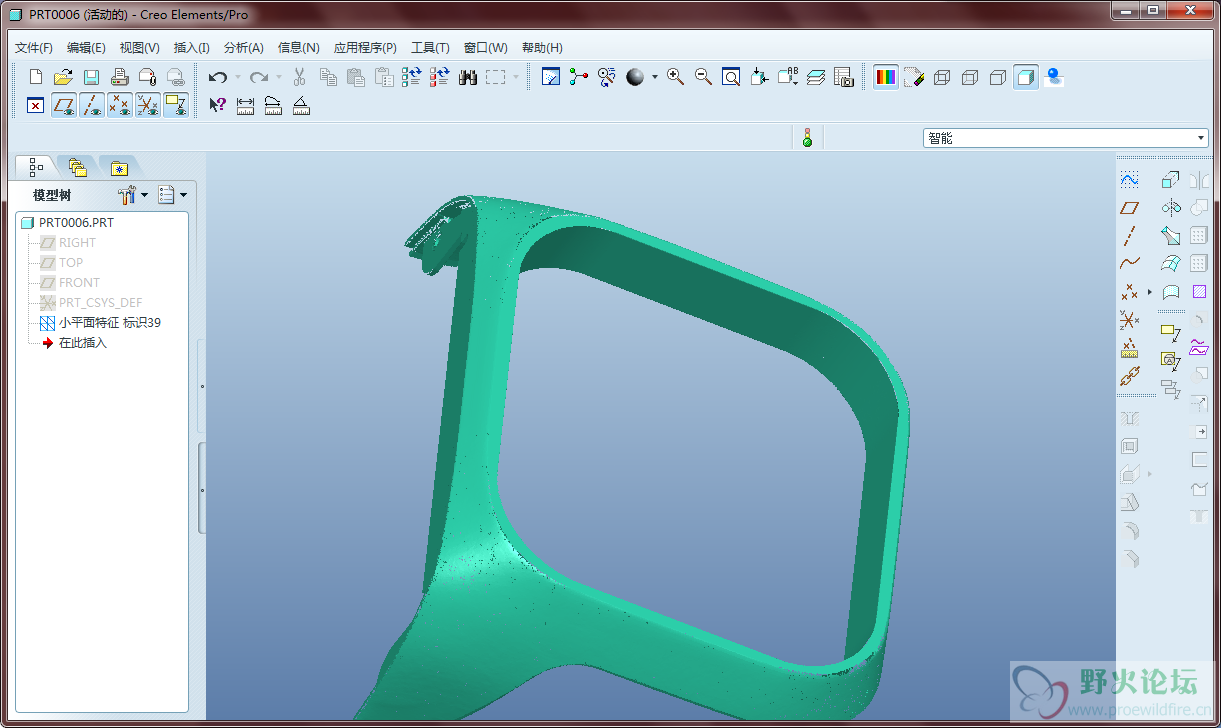
Task: Switch to hidden line display mode
Action: 969,77
